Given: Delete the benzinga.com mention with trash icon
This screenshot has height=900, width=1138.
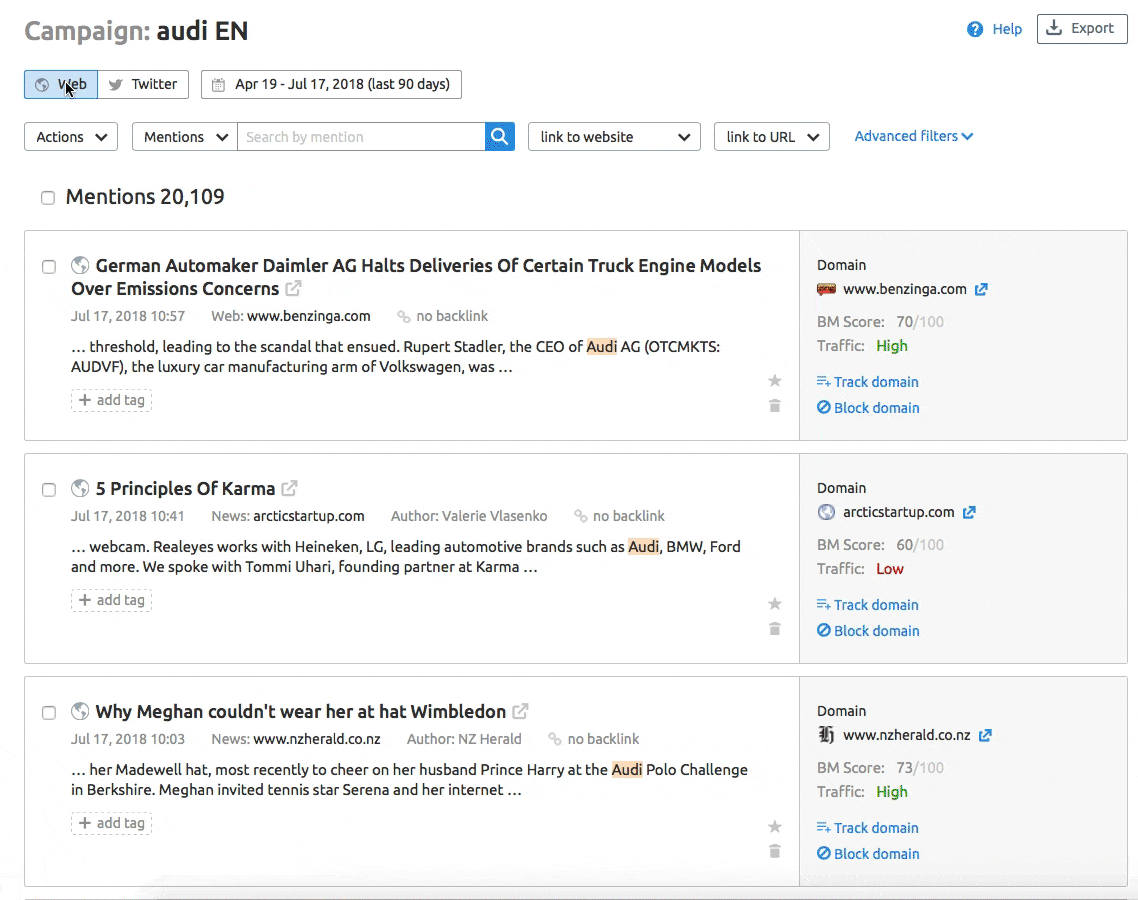Looking at the screenshot, I should (x=774, y=406).
